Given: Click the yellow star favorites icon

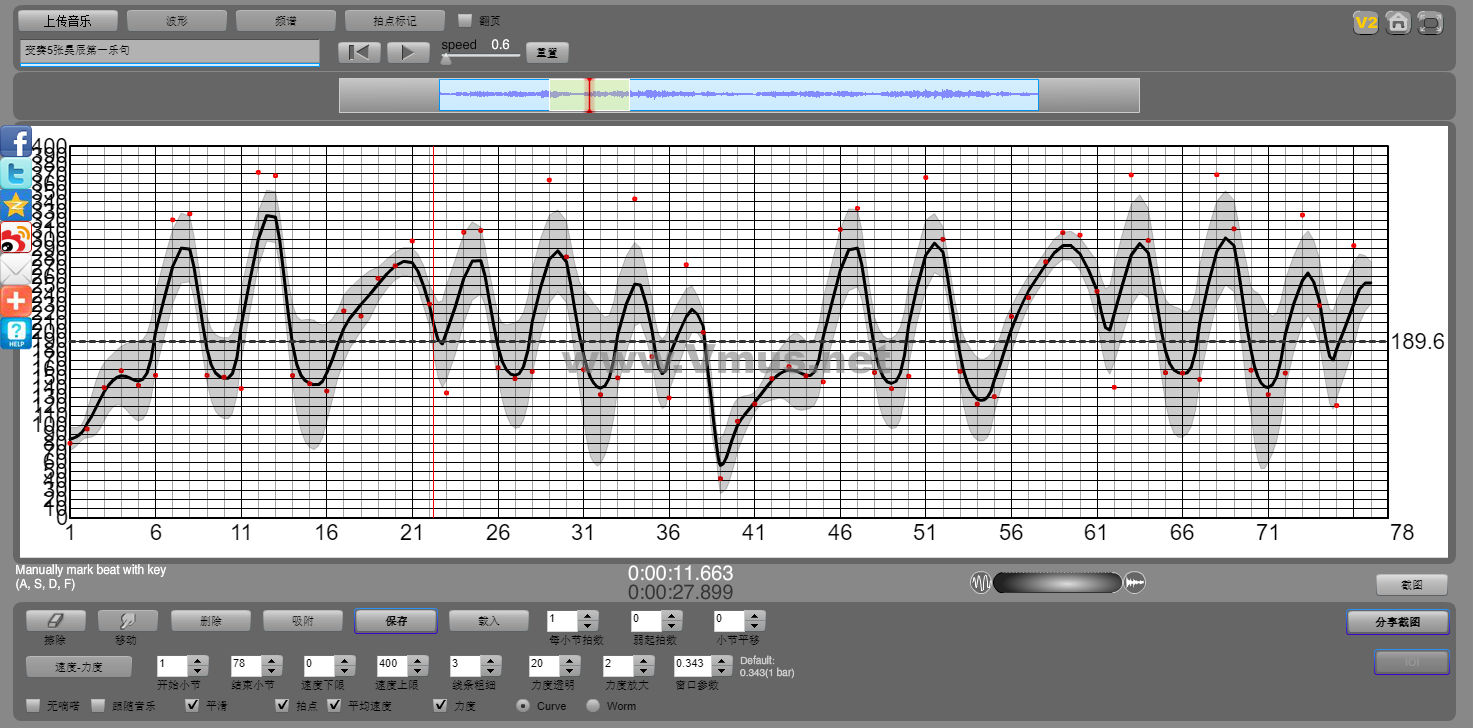Looking at the screenshot, I should tap(16, 206).
